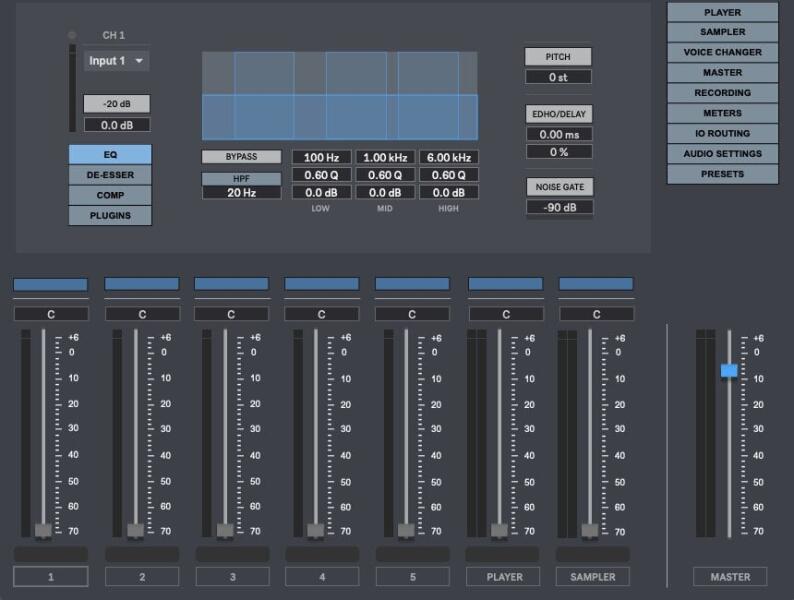
Task: Select the PLAYER channel label button
Action: [x=503, y=576]
